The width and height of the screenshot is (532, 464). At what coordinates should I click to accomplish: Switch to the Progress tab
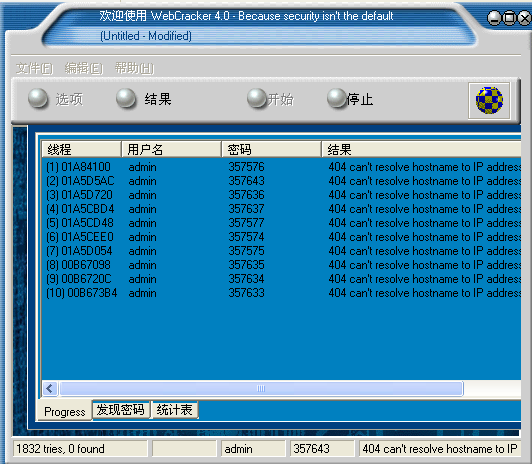64,411
